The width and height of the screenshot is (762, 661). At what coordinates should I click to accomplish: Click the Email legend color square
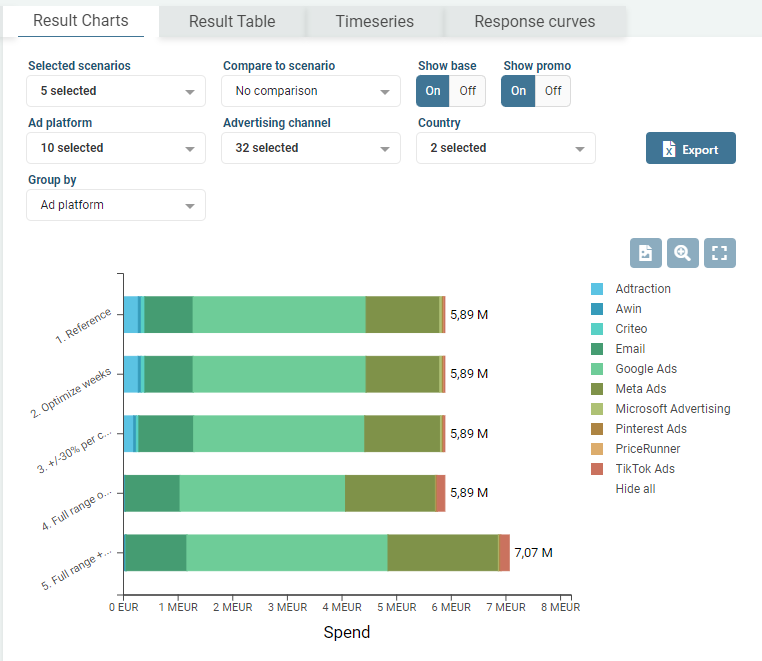(597, 349)
